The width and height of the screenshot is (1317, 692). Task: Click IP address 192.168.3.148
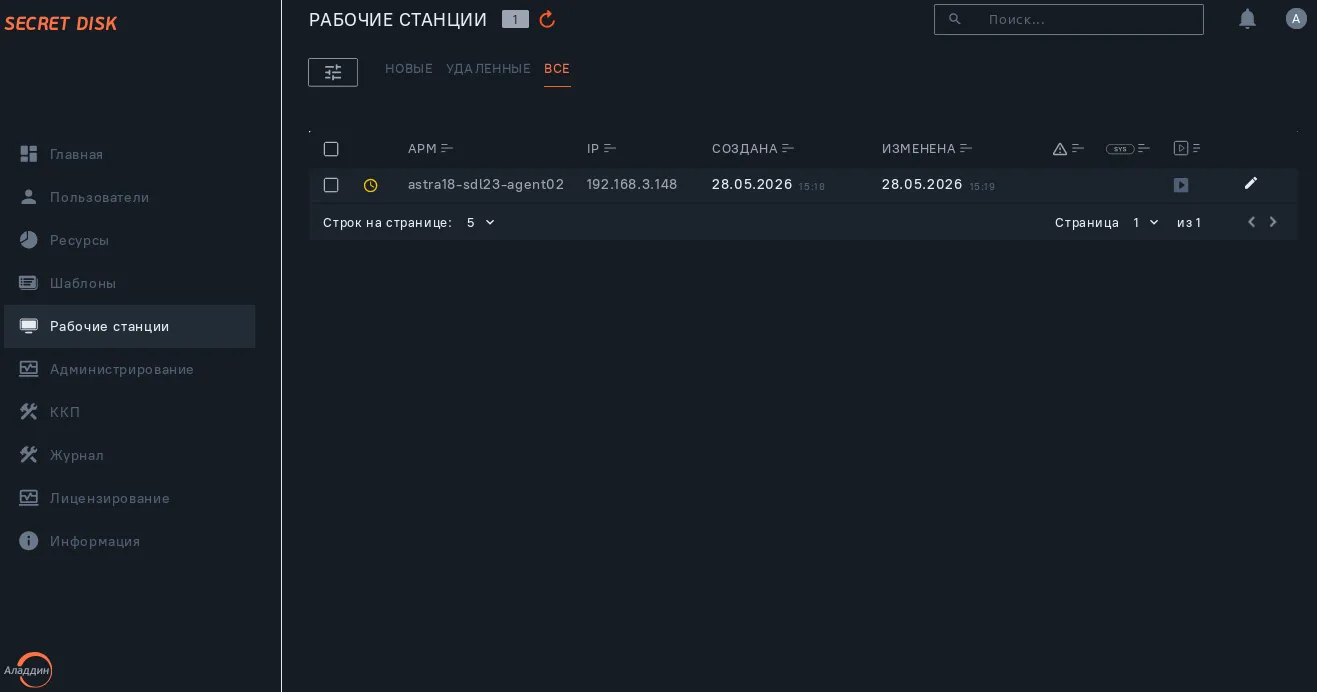pos(632,185)
